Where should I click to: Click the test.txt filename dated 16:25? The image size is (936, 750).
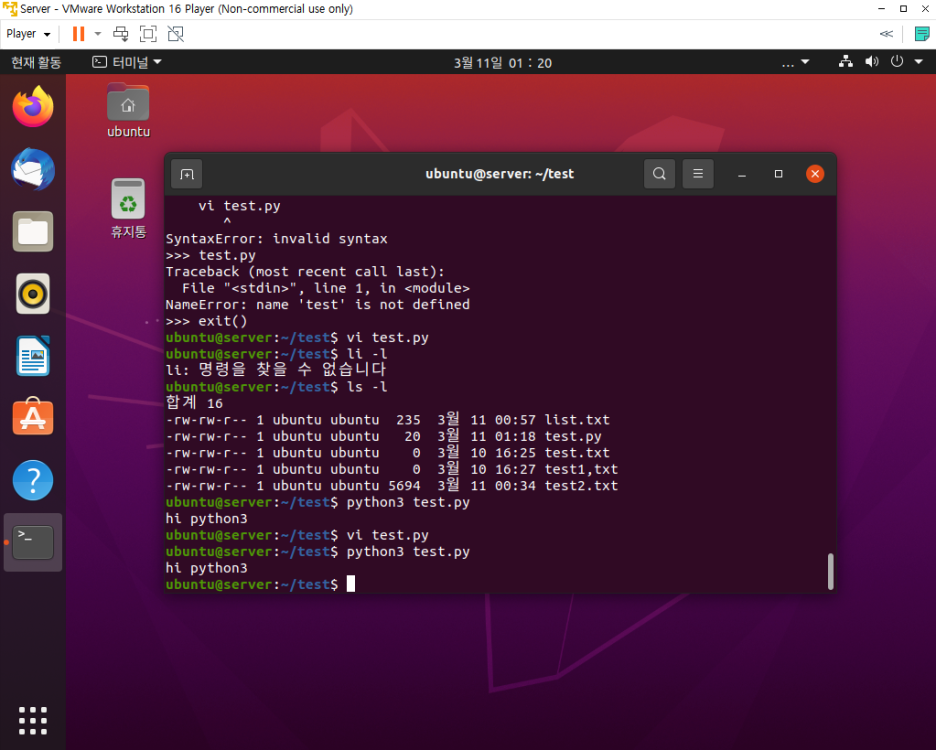pyautogui.click(x=577, y=453)
